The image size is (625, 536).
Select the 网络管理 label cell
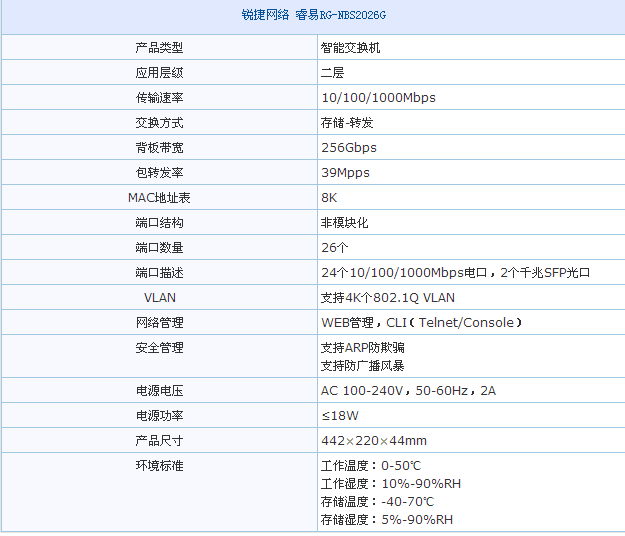[x=159, y=323]
